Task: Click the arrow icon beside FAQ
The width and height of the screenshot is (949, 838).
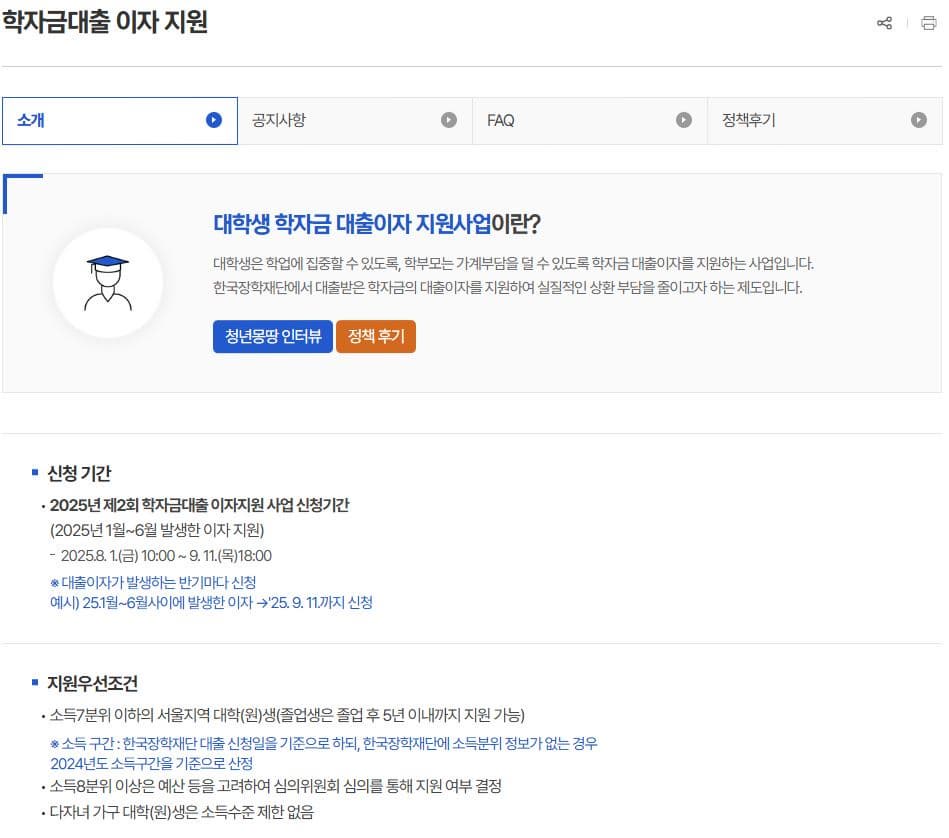Action: (x=684, y=120)
